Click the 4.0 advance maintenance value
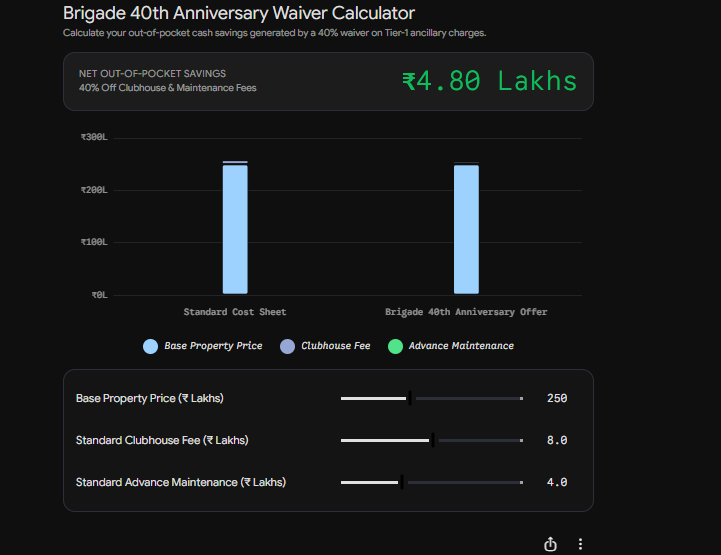Screen dimensions: 721x555 (x=557, y=482)
